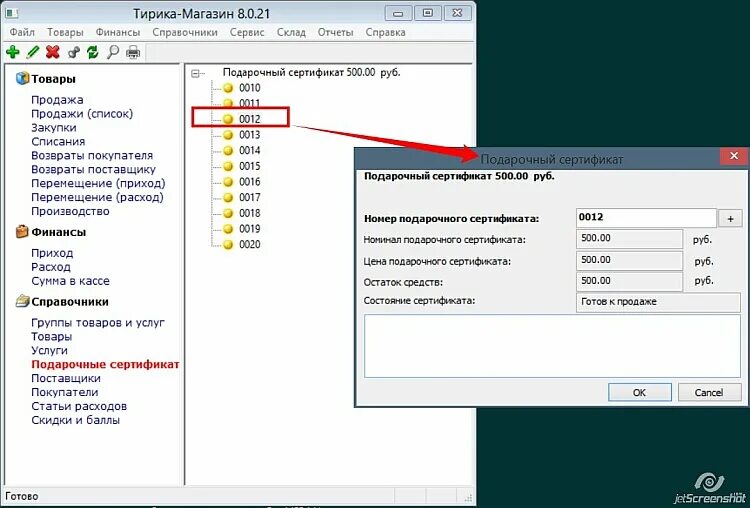
Task: Open the Товары link under Справочники
Action: click(52, 336)
